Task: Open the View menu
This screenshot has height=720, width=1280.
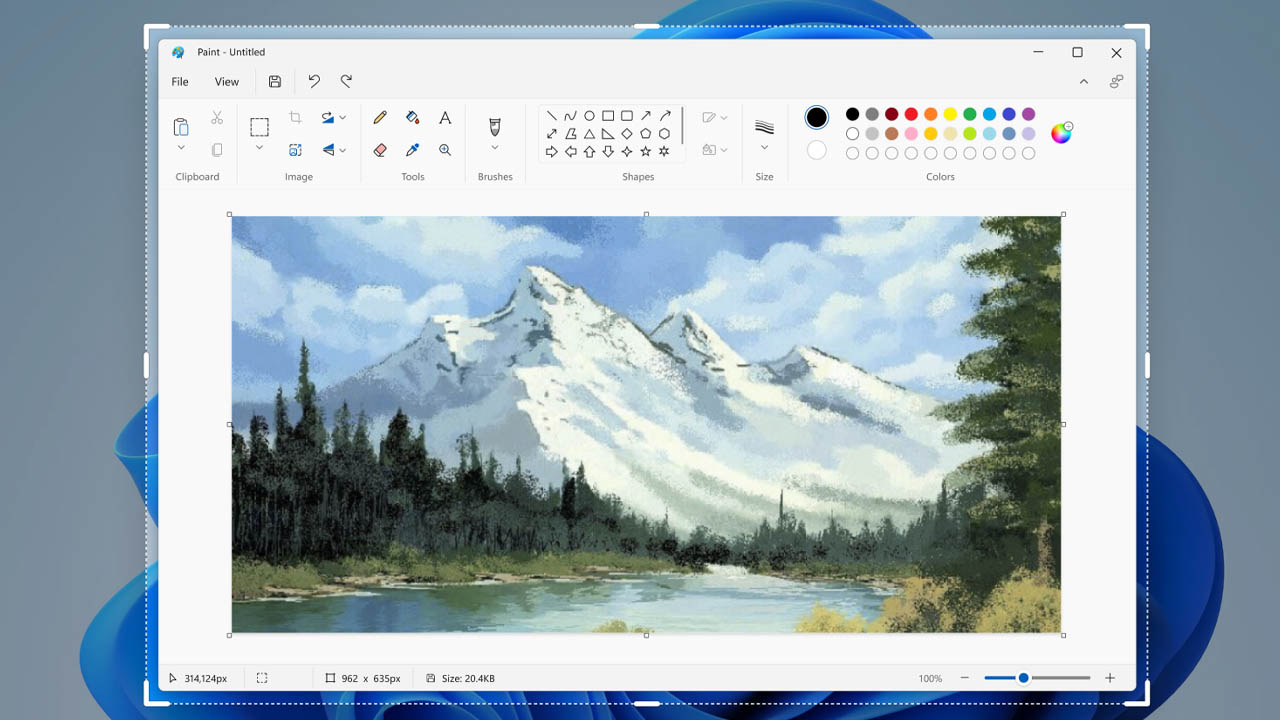Action: tap(226, 81)
